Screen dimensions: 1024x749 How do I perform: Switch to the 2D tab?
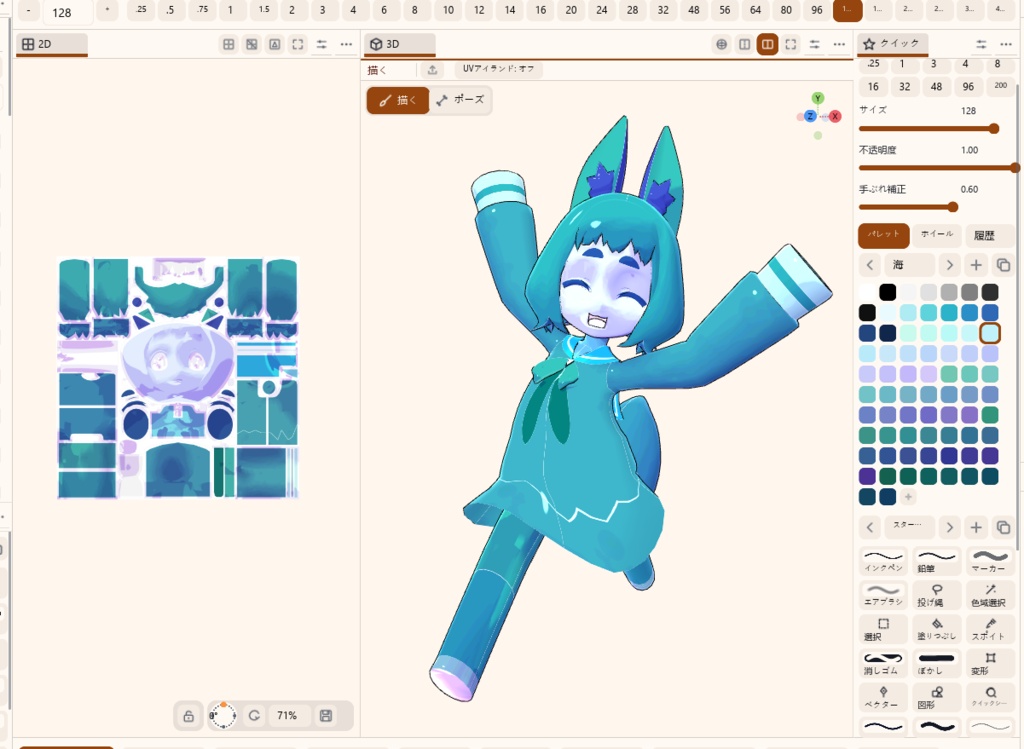pyautogui.click(x=52, y=44)
